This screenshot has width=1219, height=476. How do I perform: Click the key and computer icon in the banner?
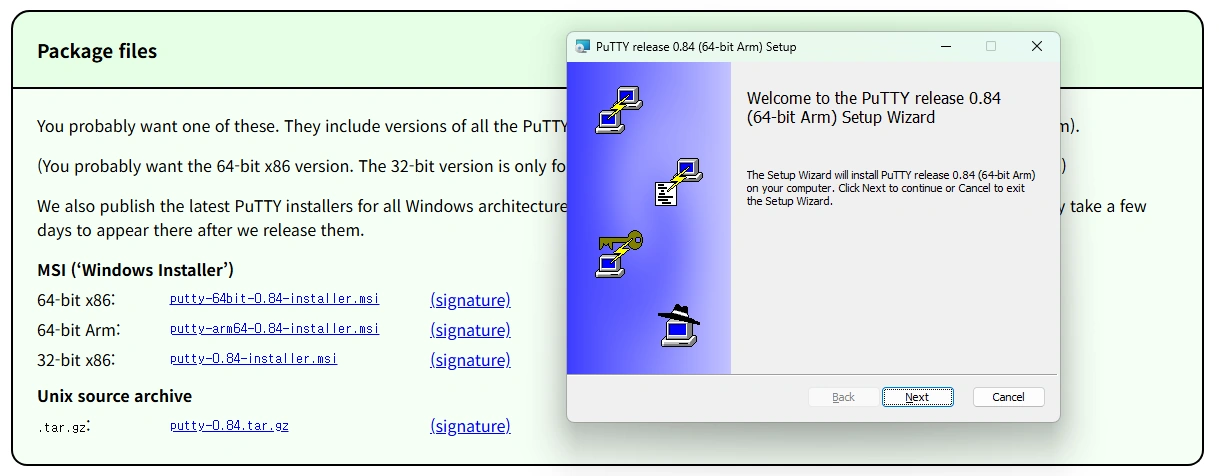(620, 254)
